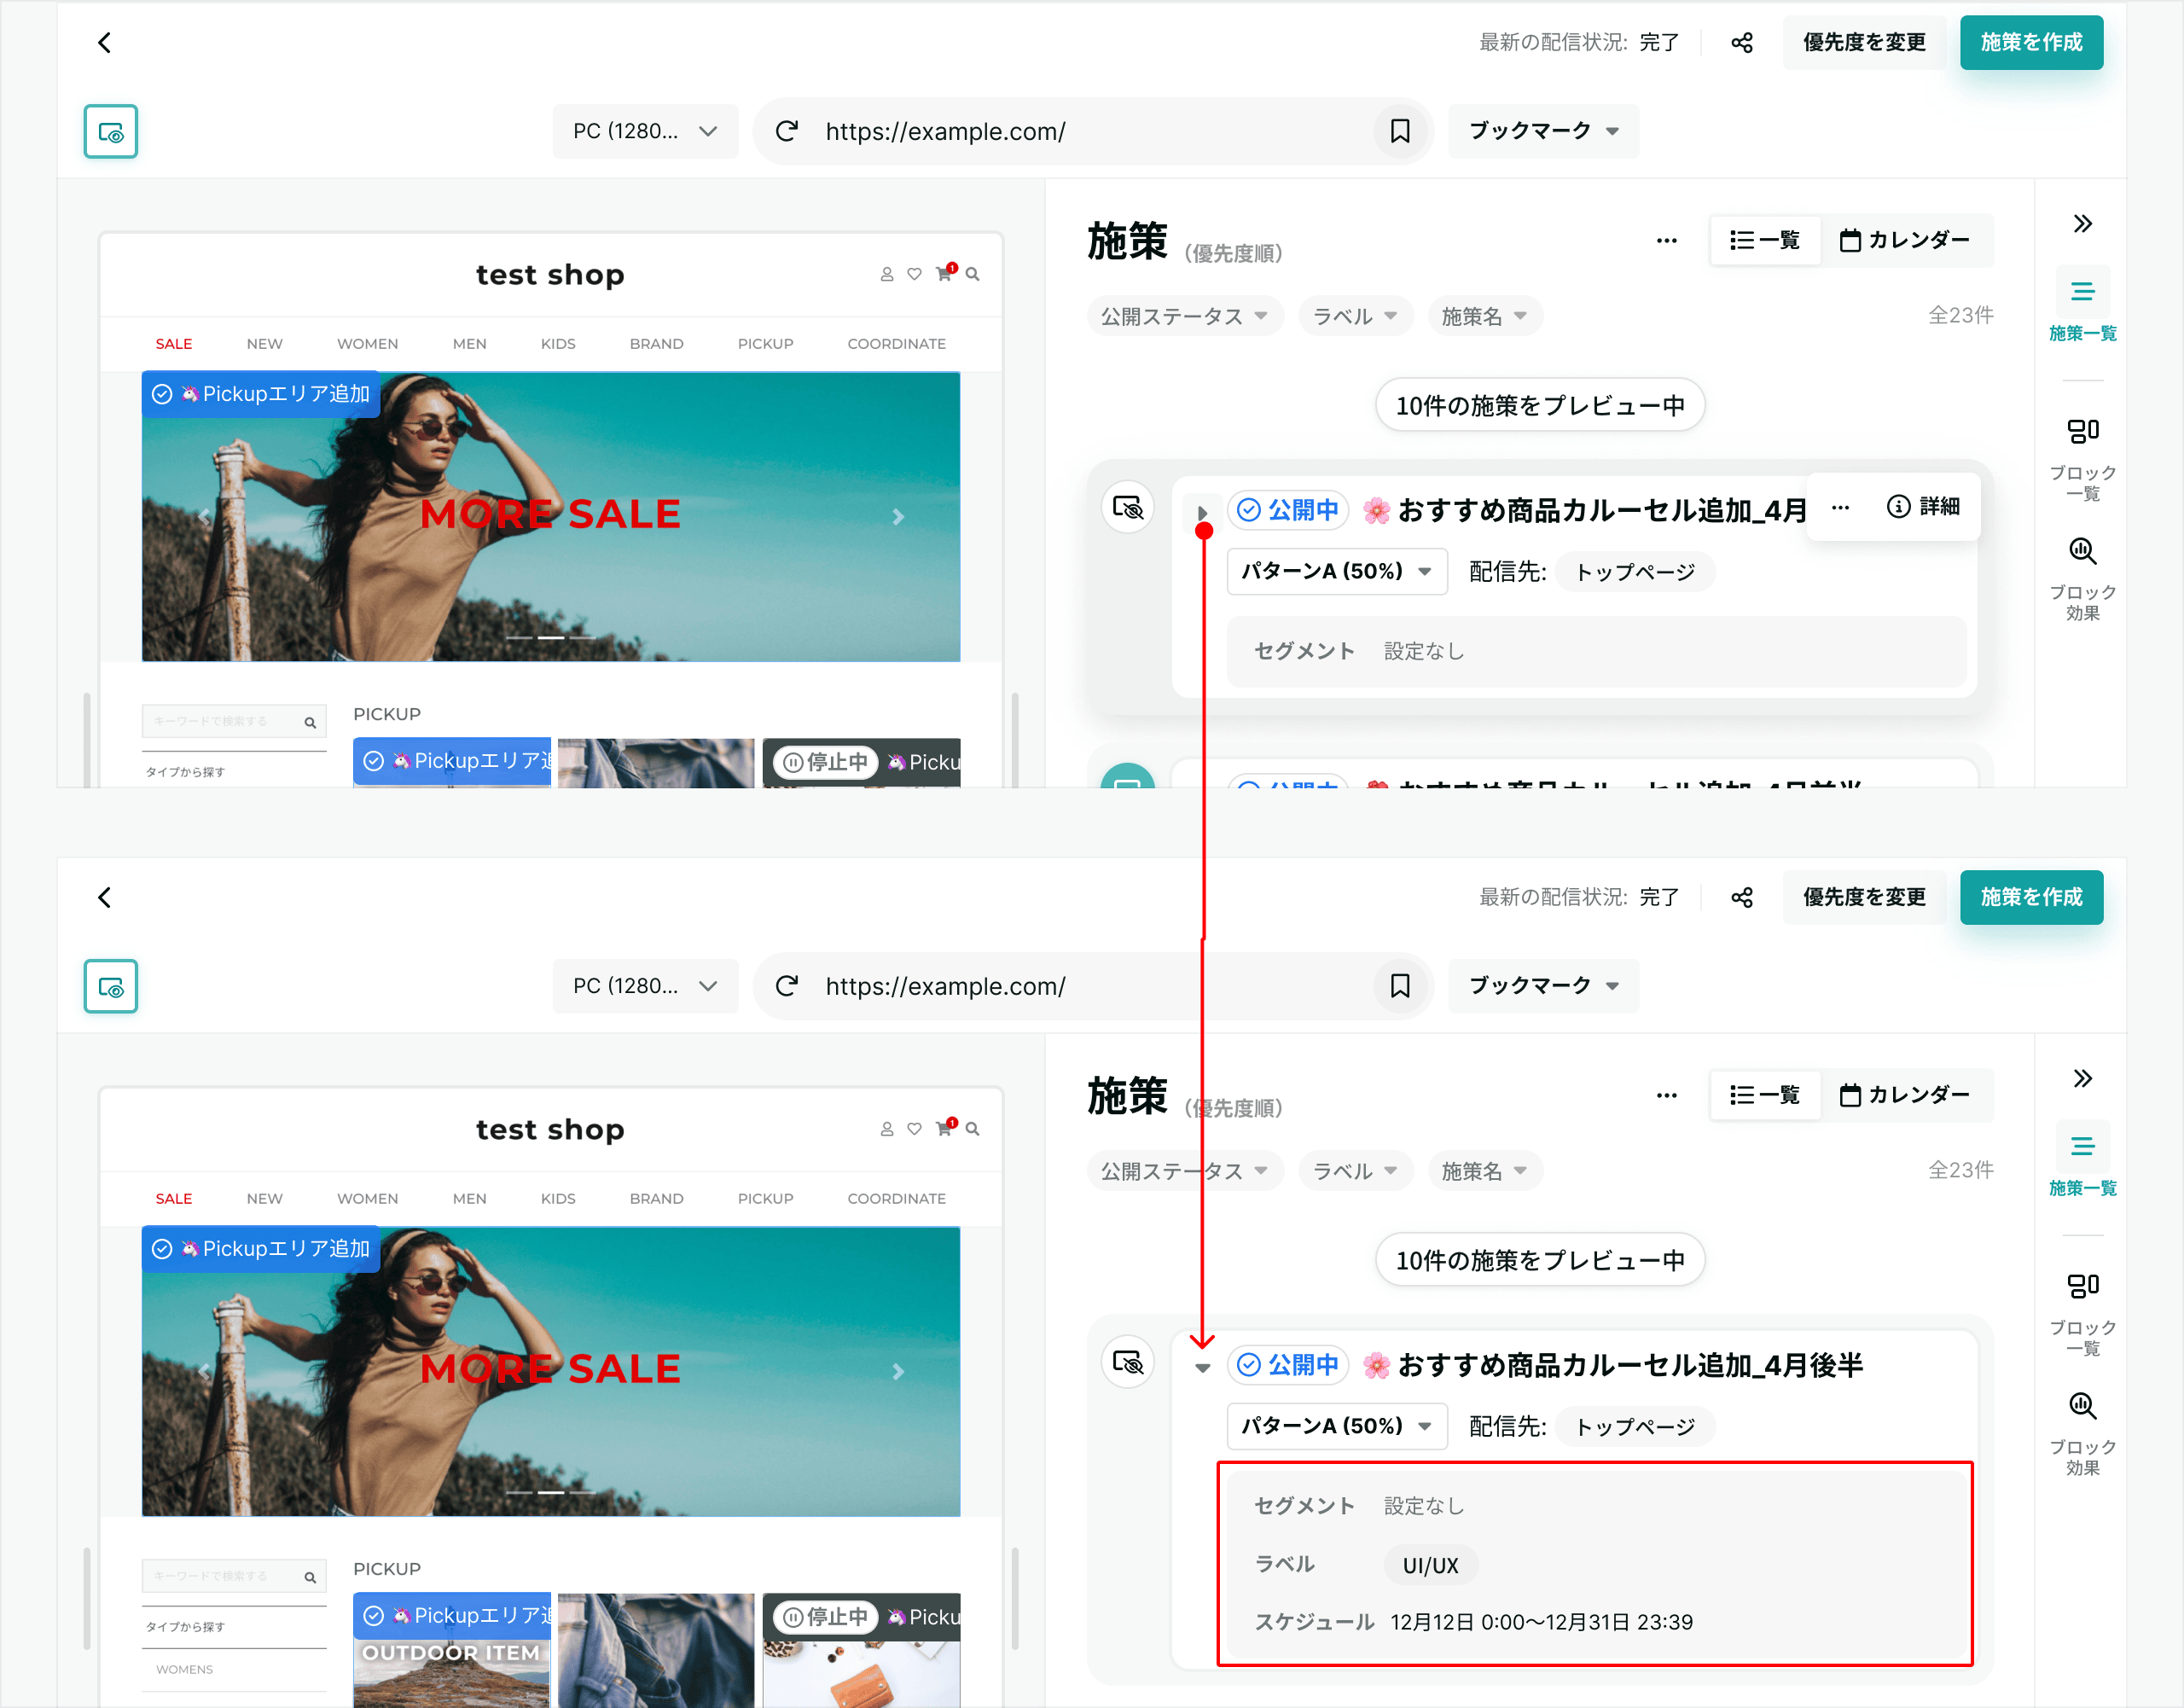This screenshot has height=1708, width=2184.
Task: Open ラベル filter in top panel
Action: (1355, 316)
